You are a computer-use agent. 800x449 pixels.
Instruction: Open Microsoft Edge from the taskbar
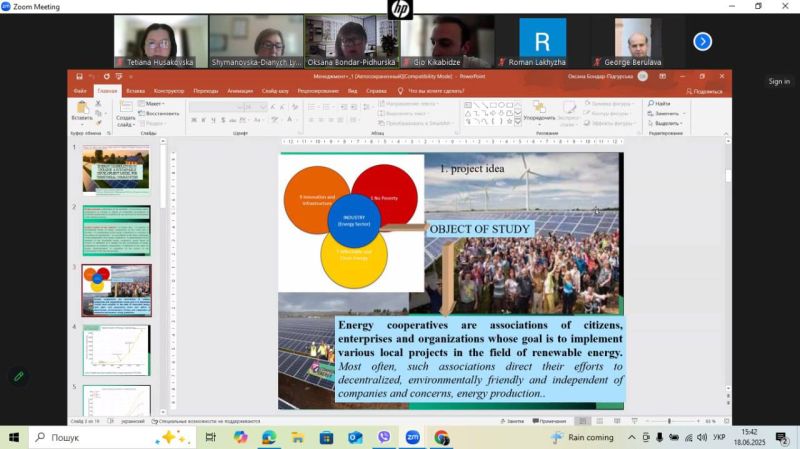[269, 437]
